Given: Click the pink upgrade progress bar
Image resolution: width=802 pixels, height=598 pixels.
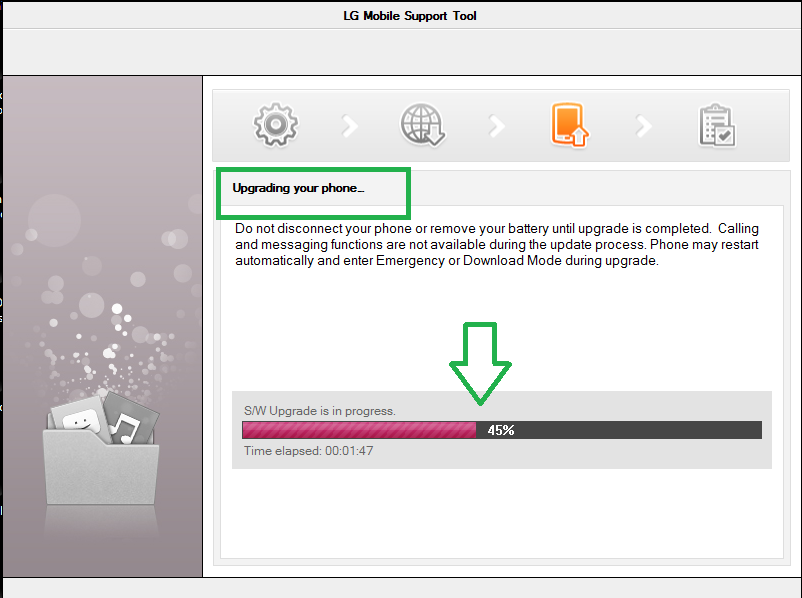Looking at the screenshot, I should click(502, 430).
